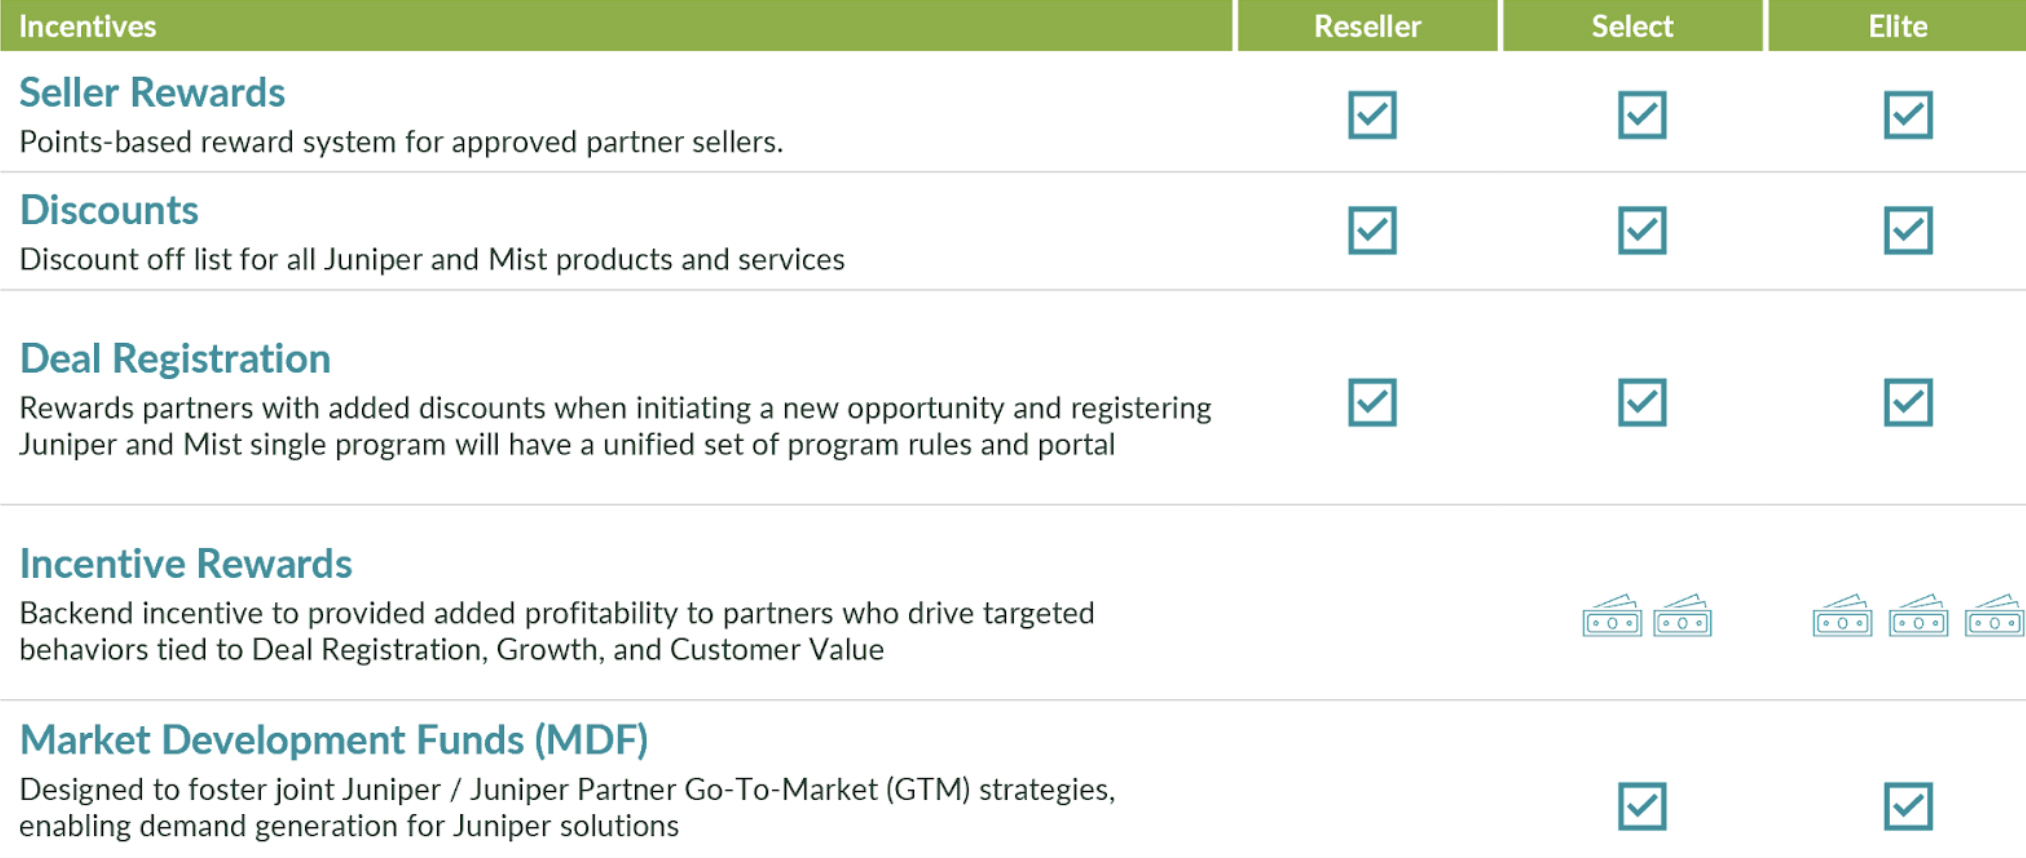This screenshot has height=858, width=2026.
Task: Toggle MDF checkbox for Elite tier
Action: [1908, 806]
